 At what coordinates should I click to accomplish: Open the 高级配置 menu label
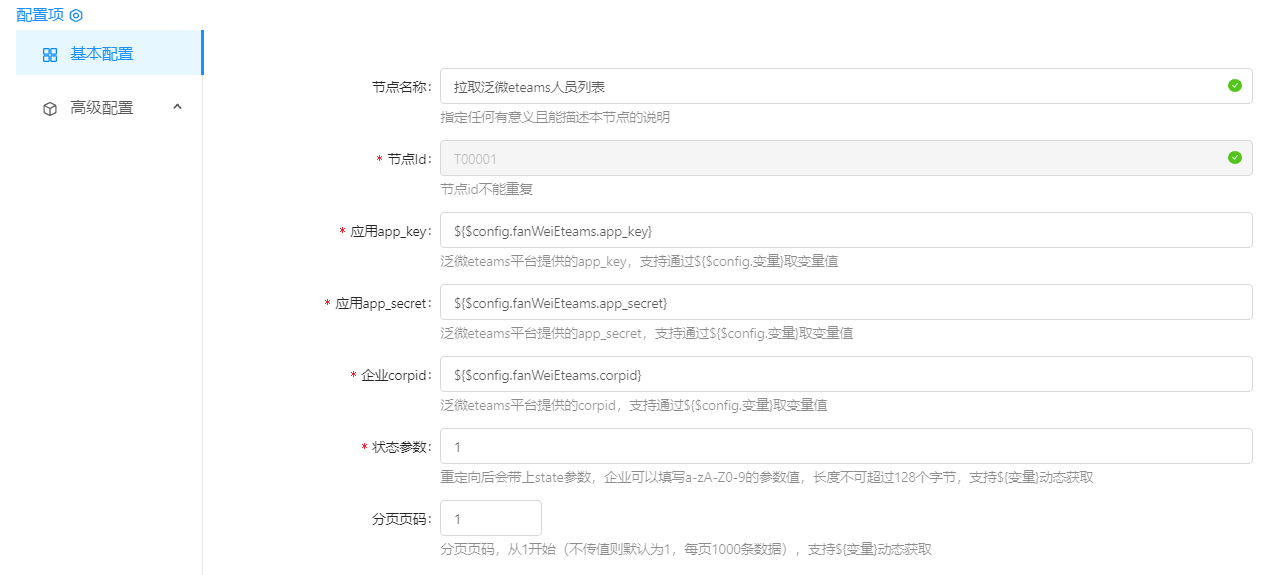pos(101,108)
